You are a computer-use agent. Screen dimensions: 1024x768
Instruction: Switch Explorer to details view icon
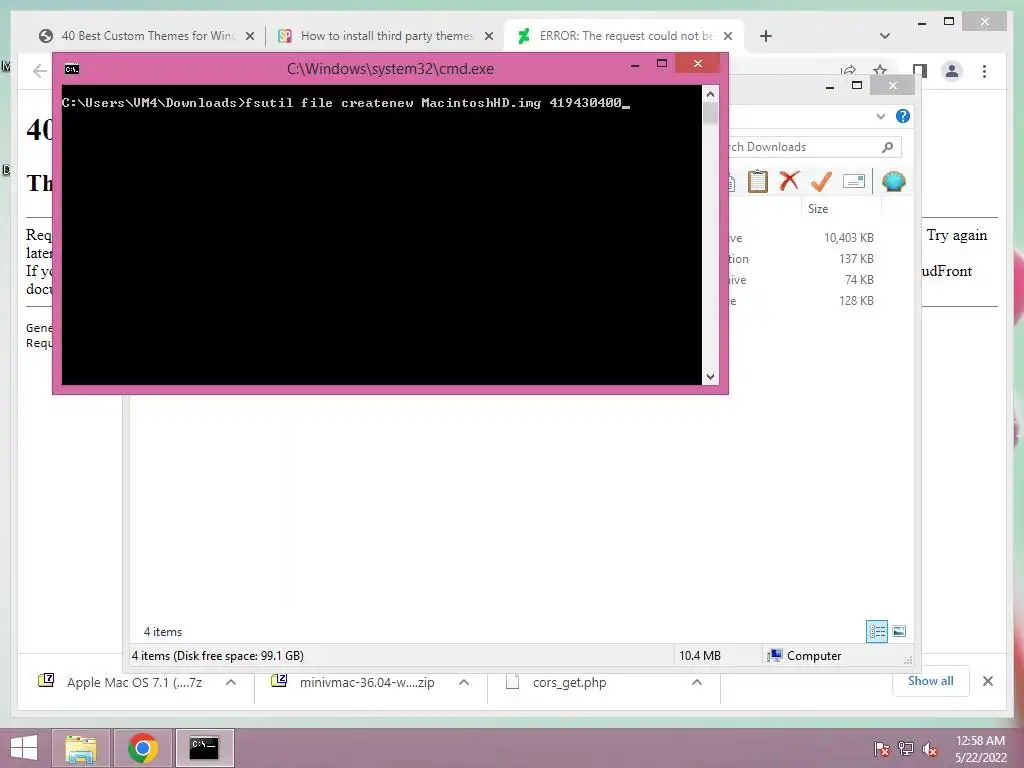[876, 631]
